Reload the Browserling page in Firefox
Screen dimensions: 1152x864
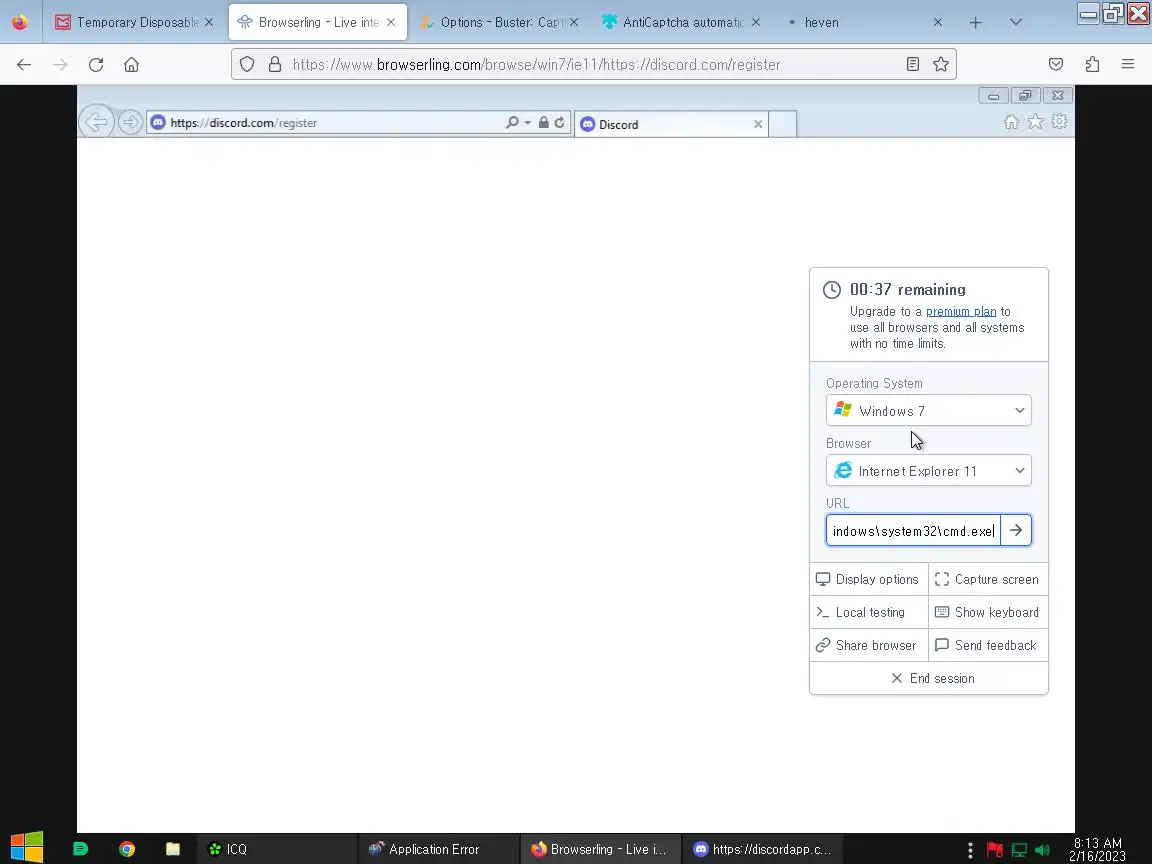96,65
